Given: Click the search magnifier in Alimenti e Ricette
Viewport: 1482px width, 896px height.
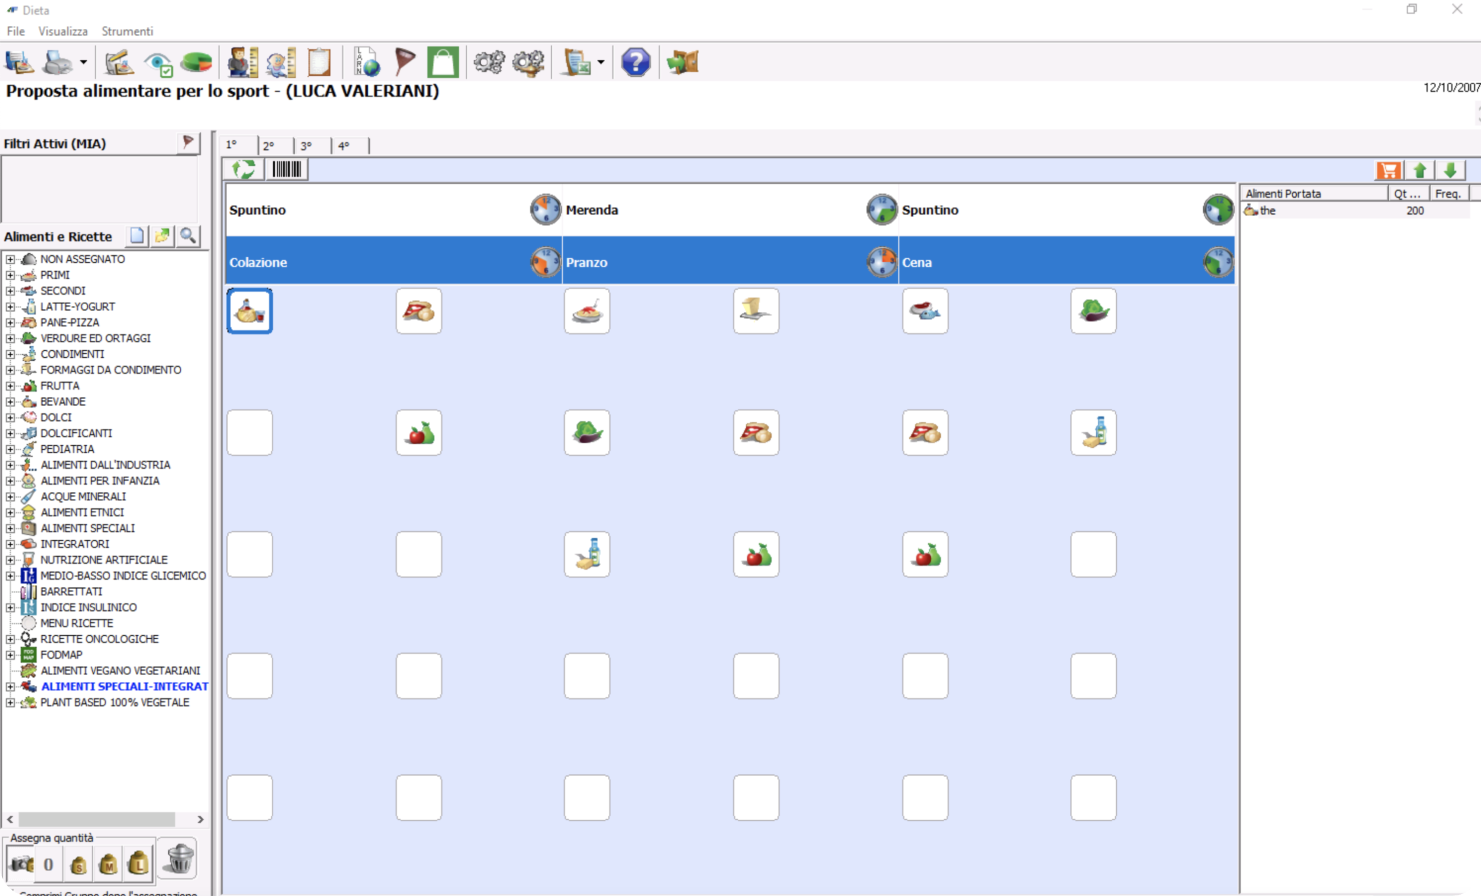Looking at the screenshot, I should 188,236.
